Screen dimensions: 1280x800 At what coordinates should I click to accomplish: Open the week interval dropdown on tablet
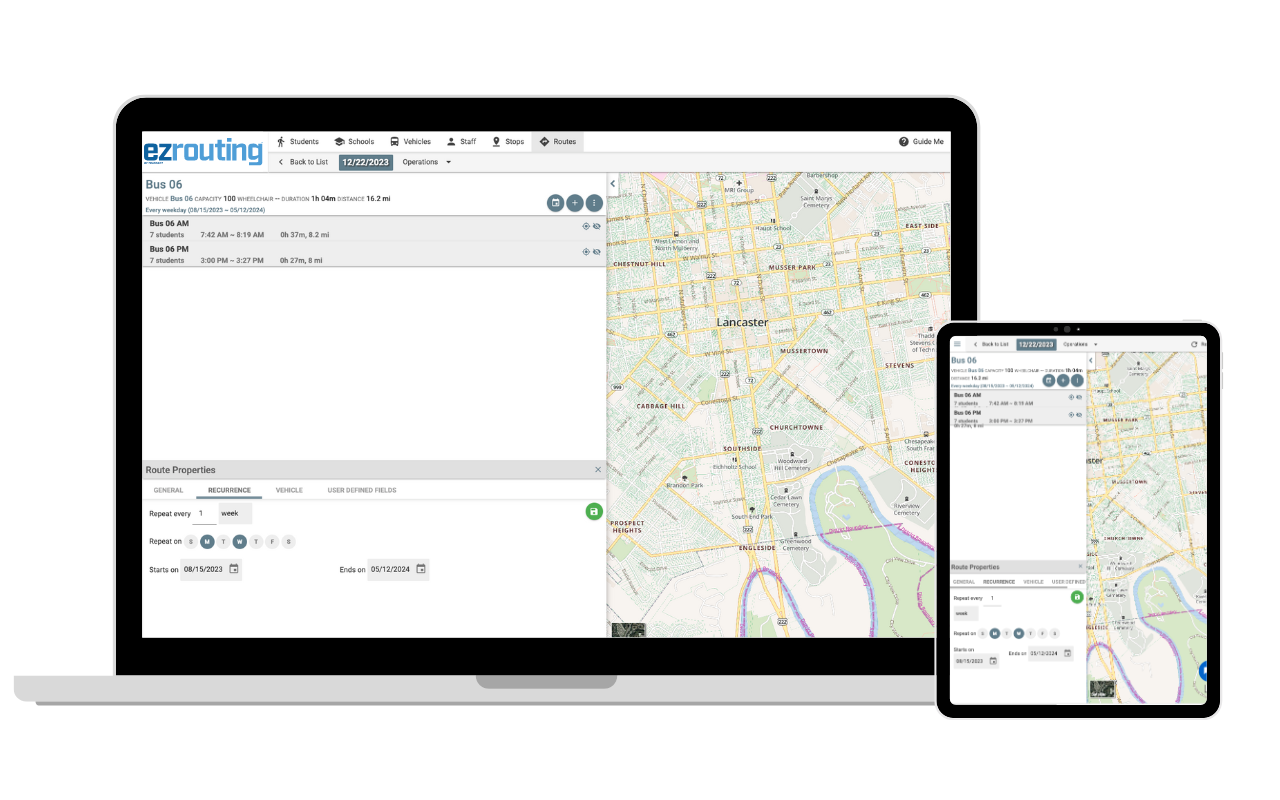966,613
